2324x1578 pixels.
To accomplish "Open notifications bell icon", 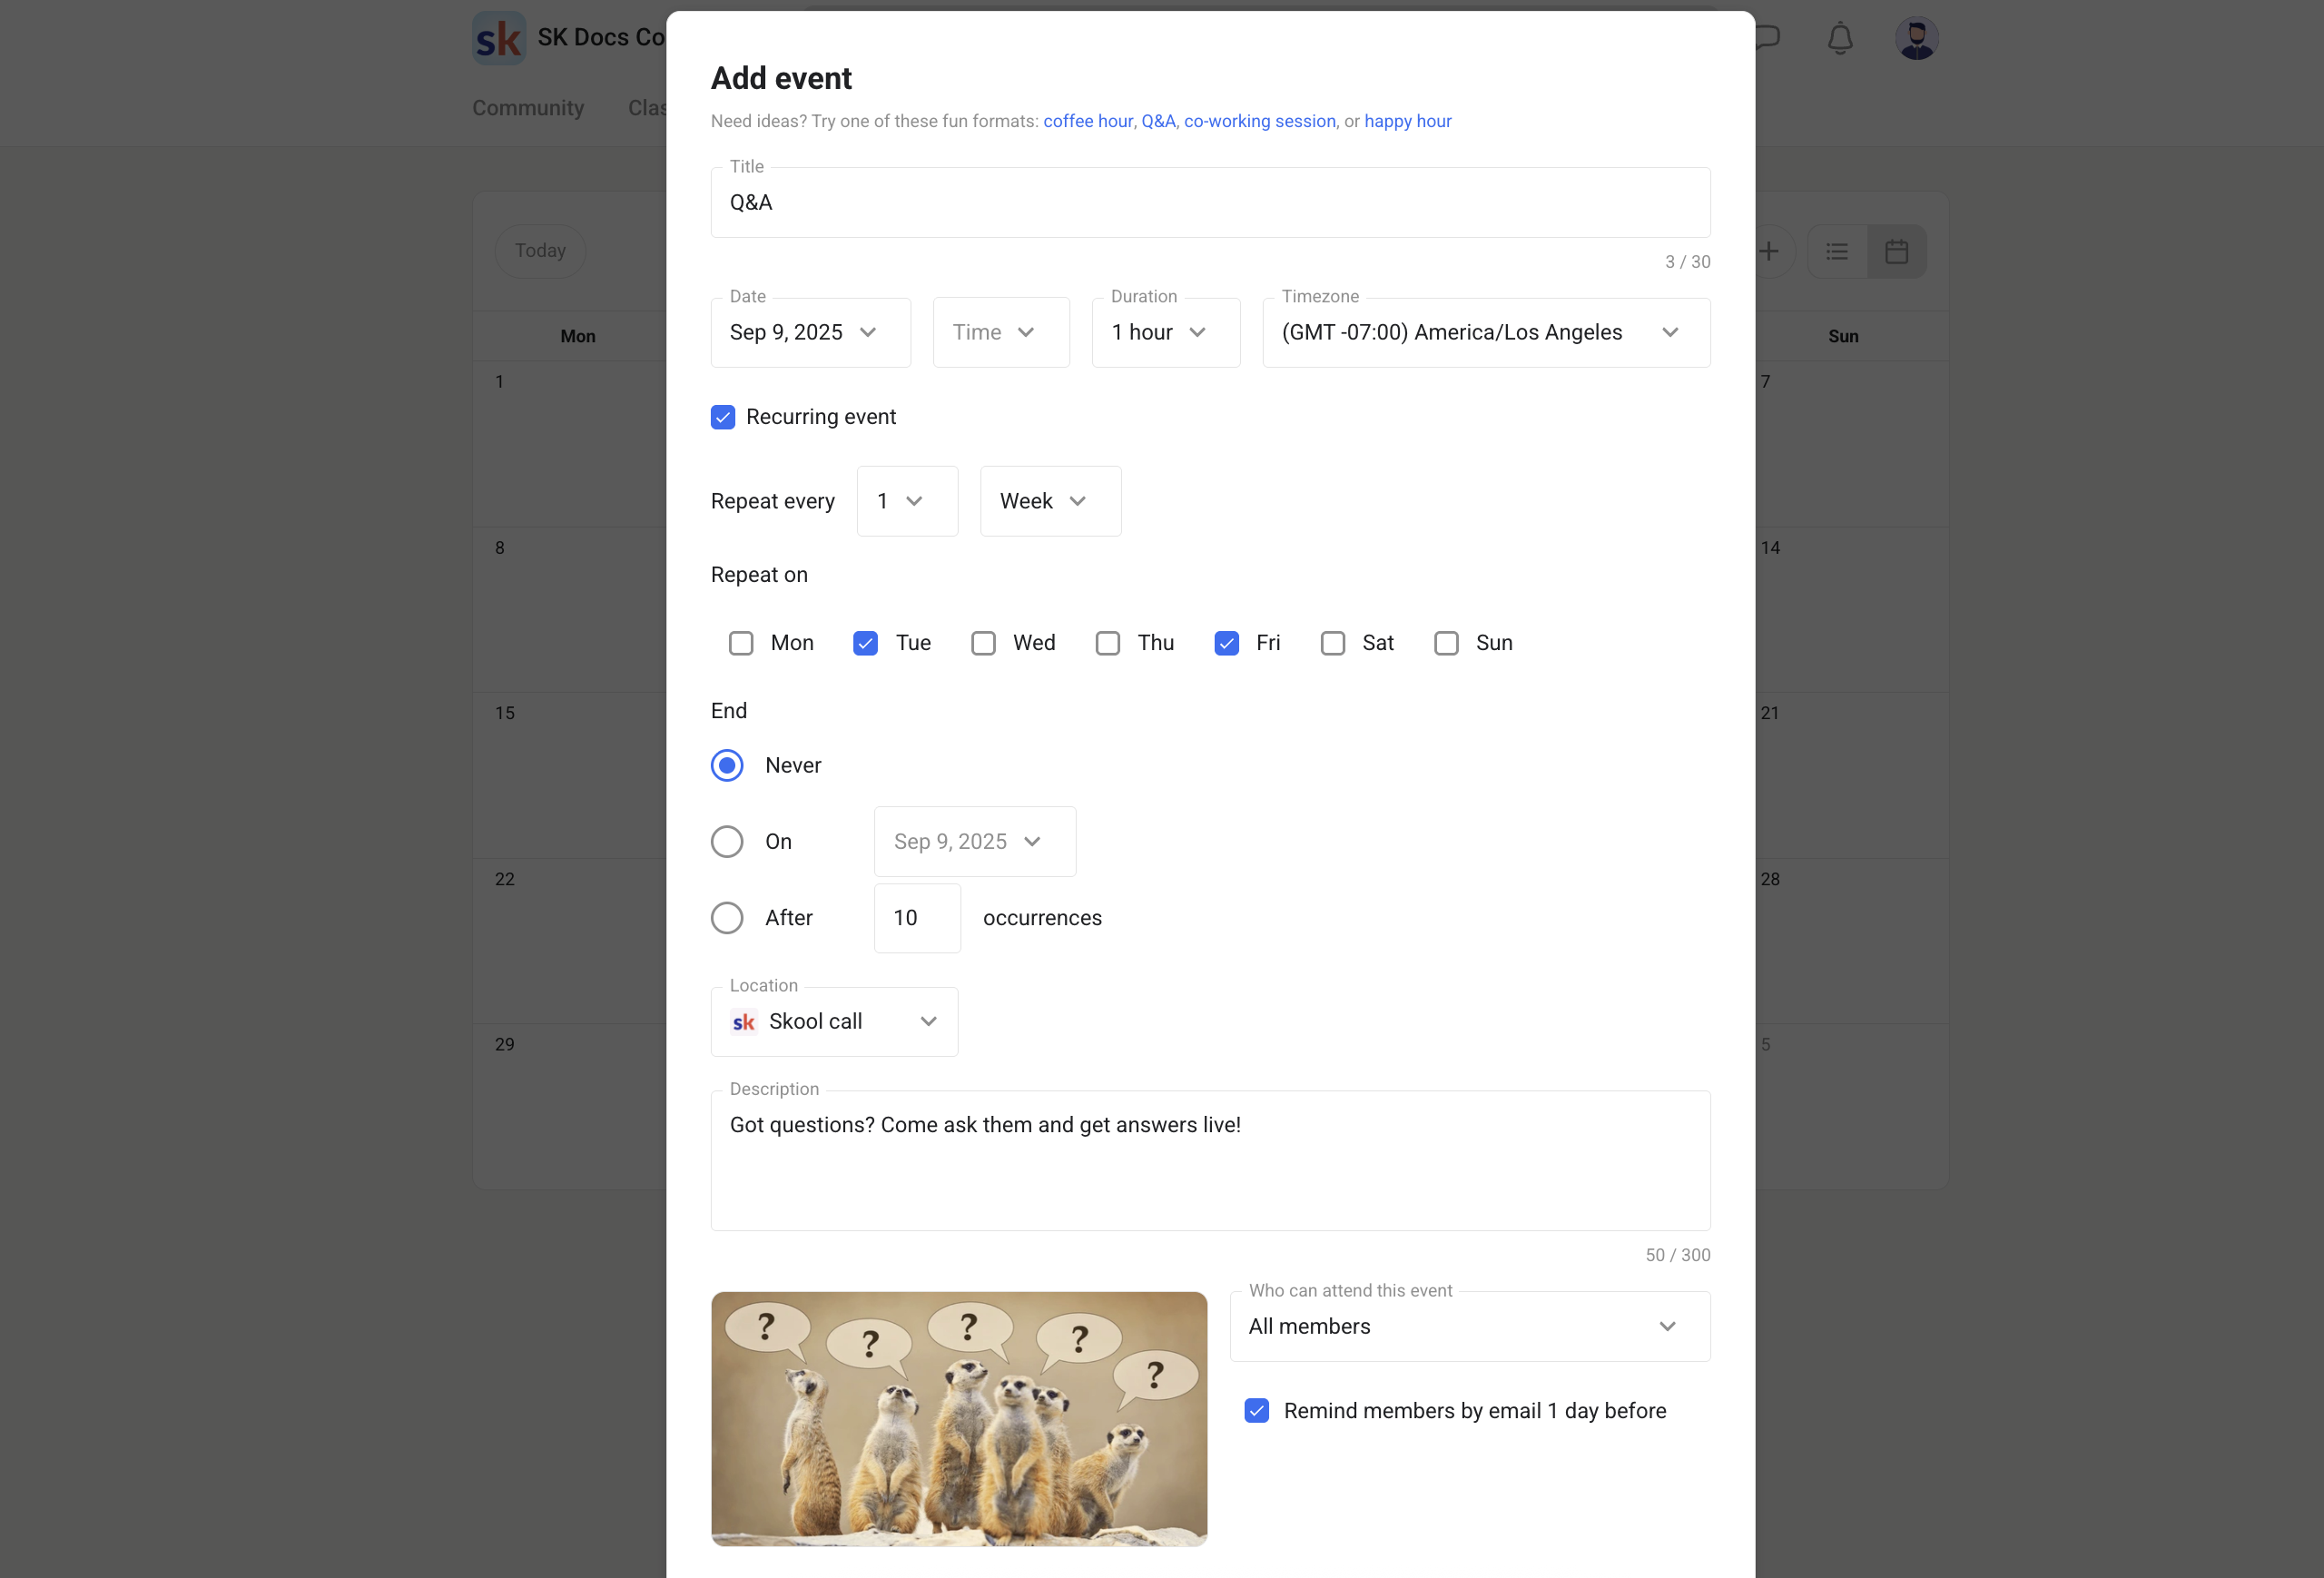I will coord(1840,38).
